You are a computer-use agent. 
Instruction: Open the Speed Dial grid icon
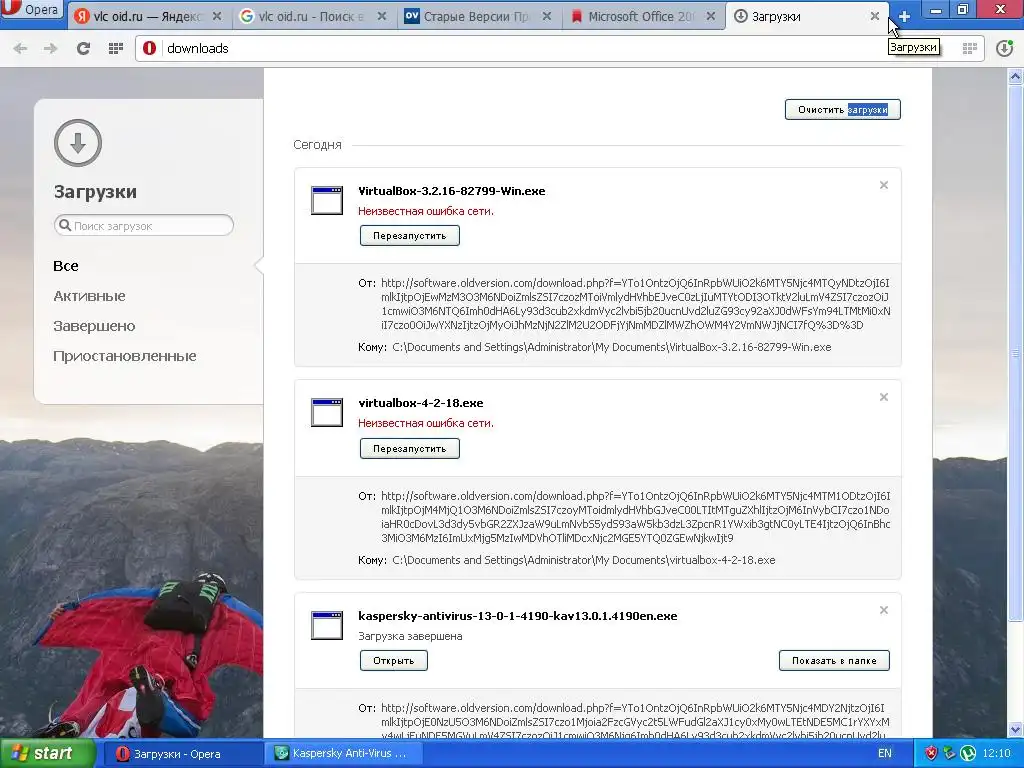tap(116, 48)
